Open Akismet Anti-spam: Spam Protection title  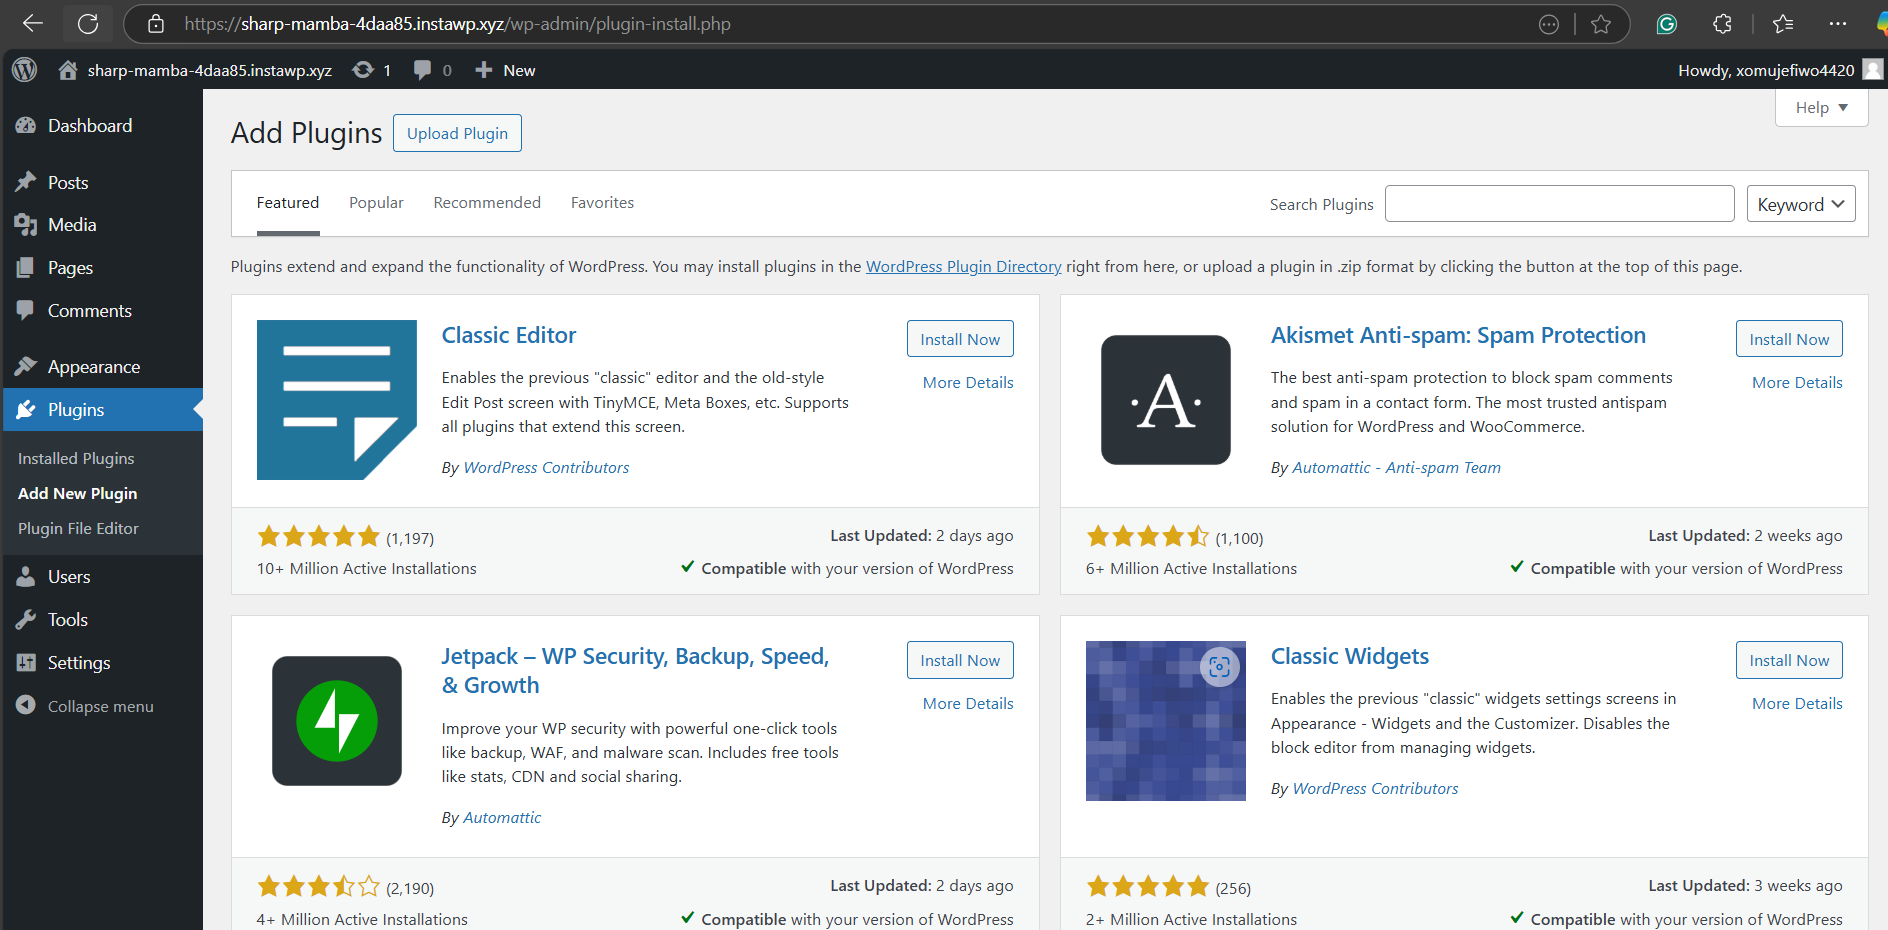point(1458,336)
